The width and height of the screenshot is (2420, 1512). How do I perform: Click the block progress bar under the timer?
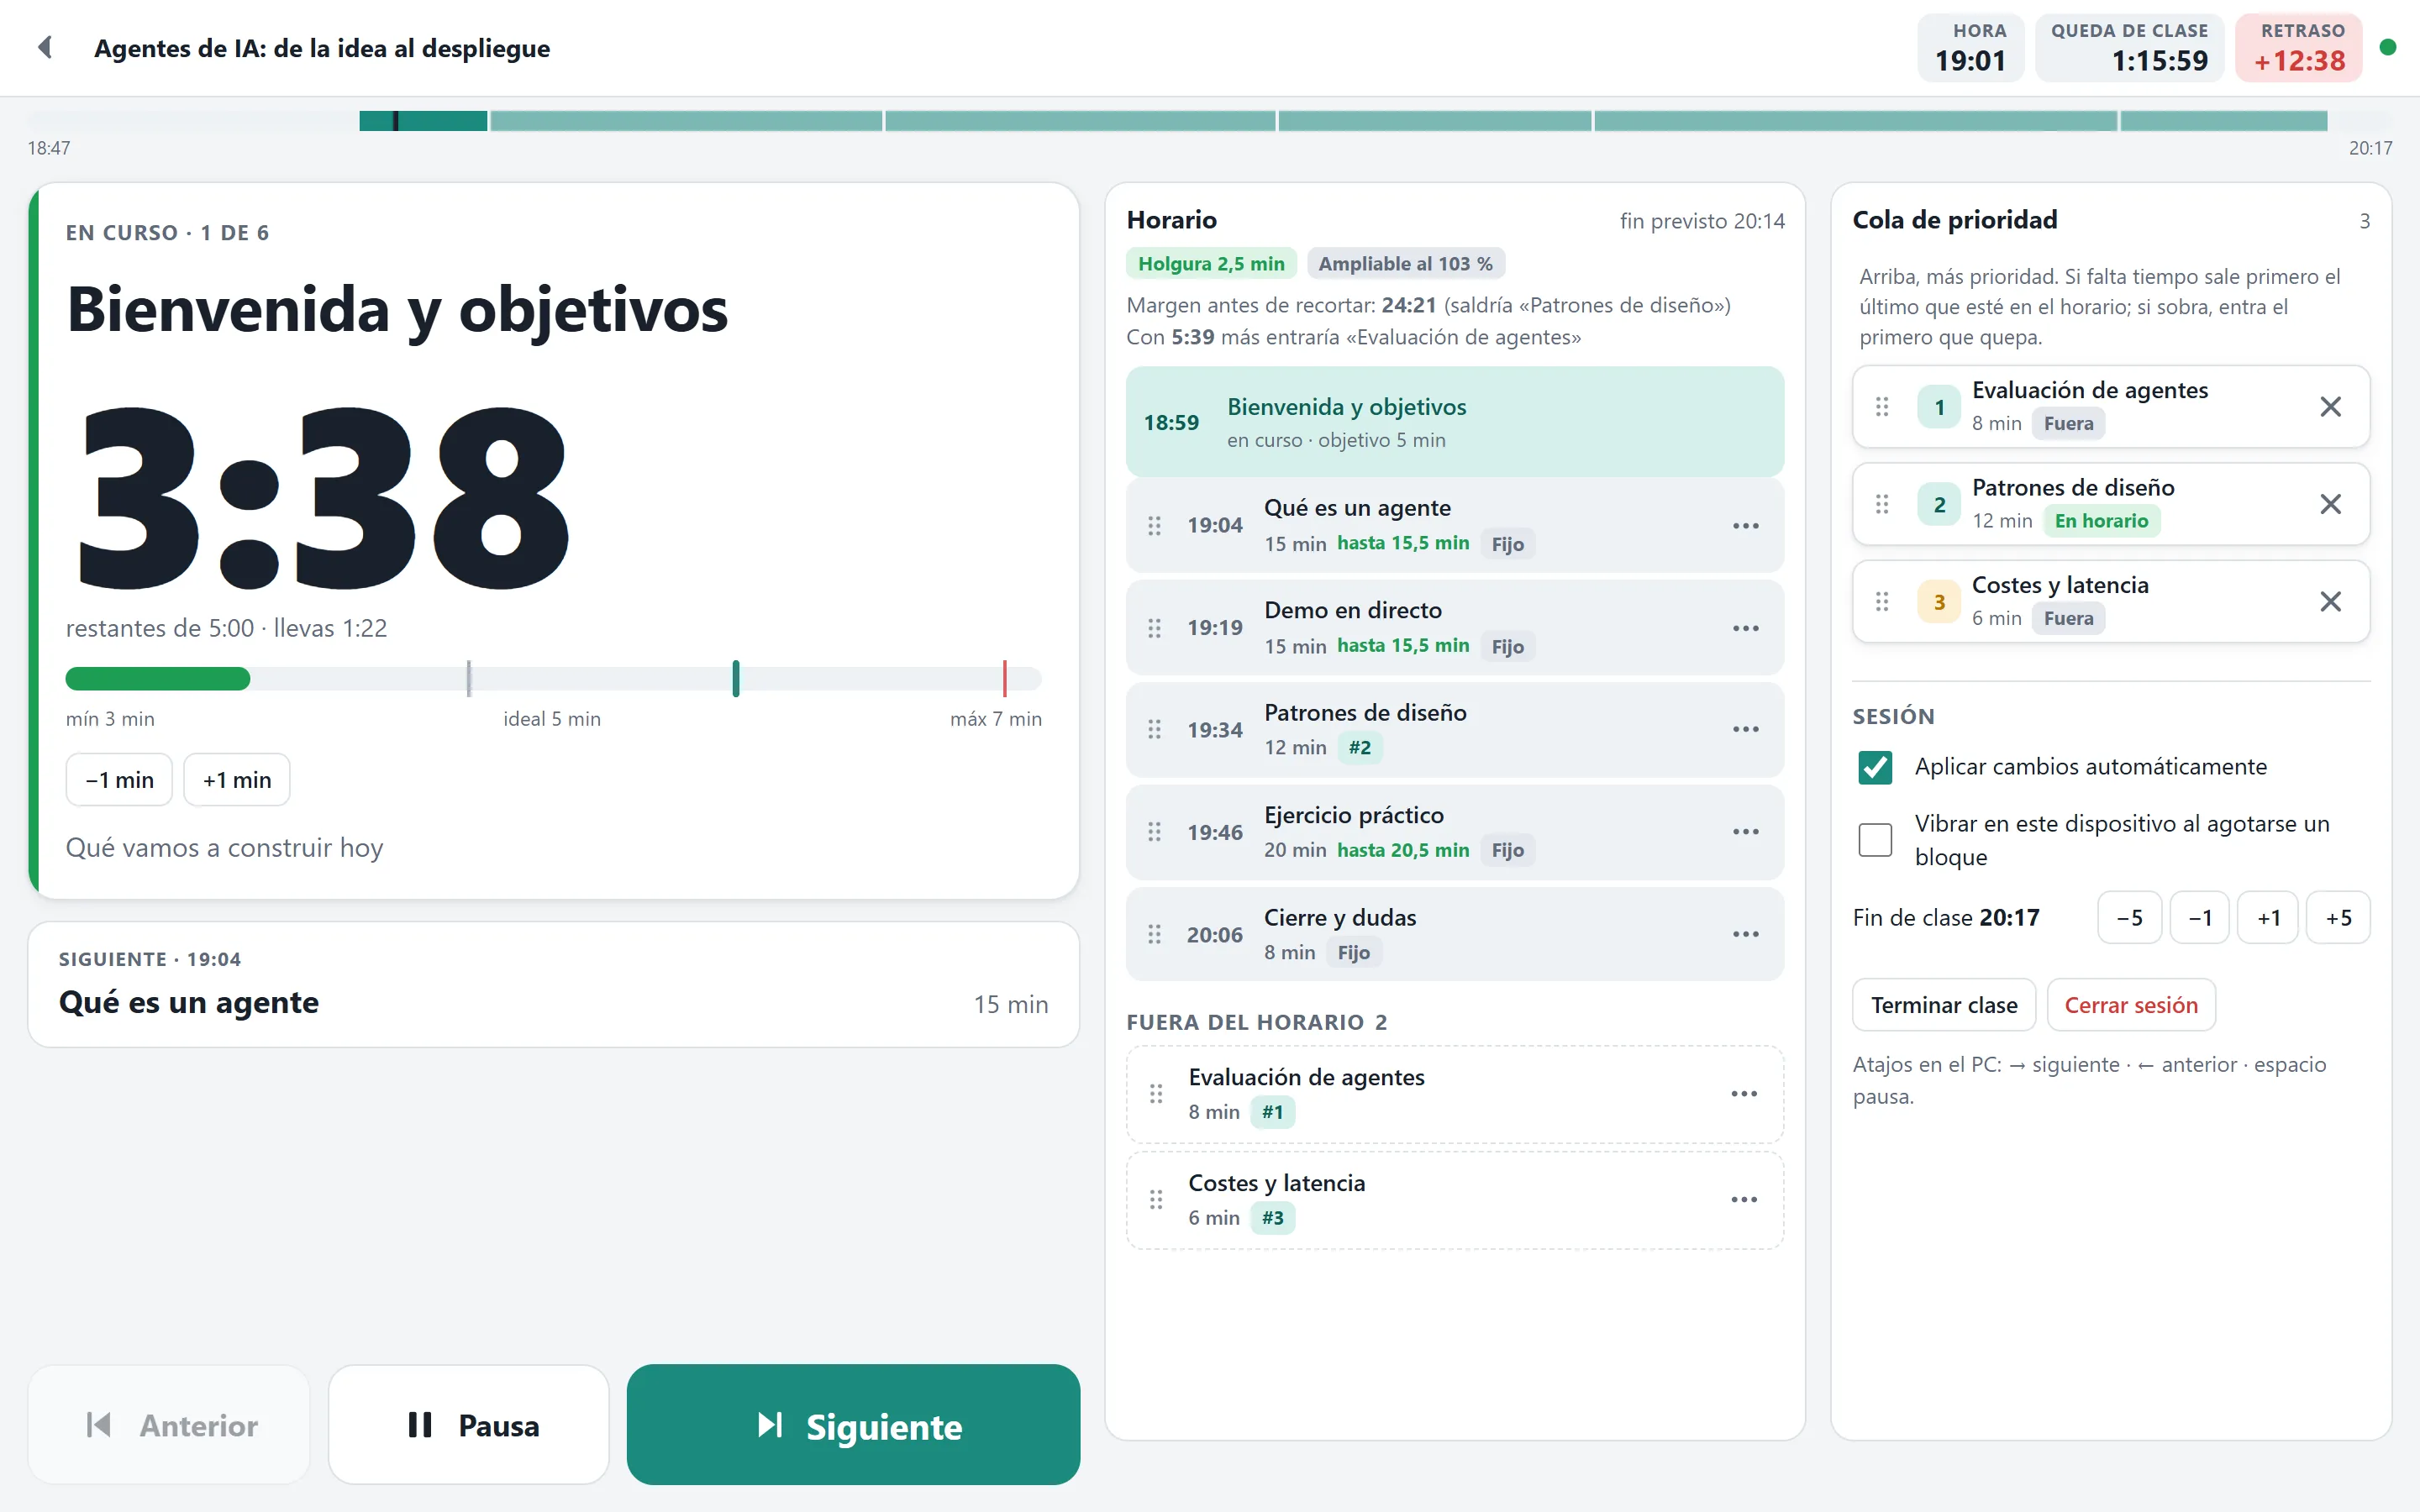553,679
